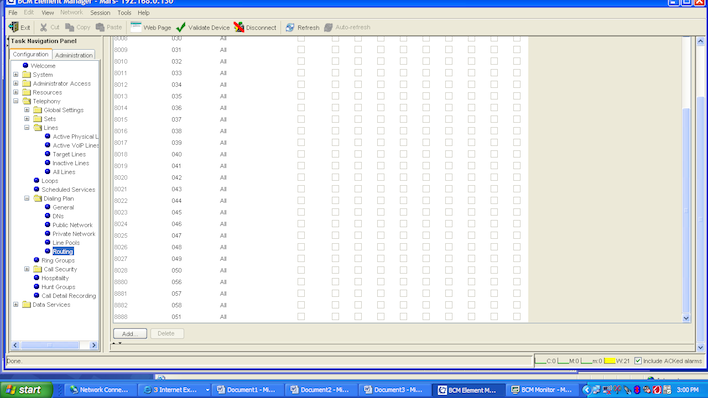The height and width of the screenshot is (398, 708).
Task: Open the Web Page toolbar icon
Action: coord(135,27)
